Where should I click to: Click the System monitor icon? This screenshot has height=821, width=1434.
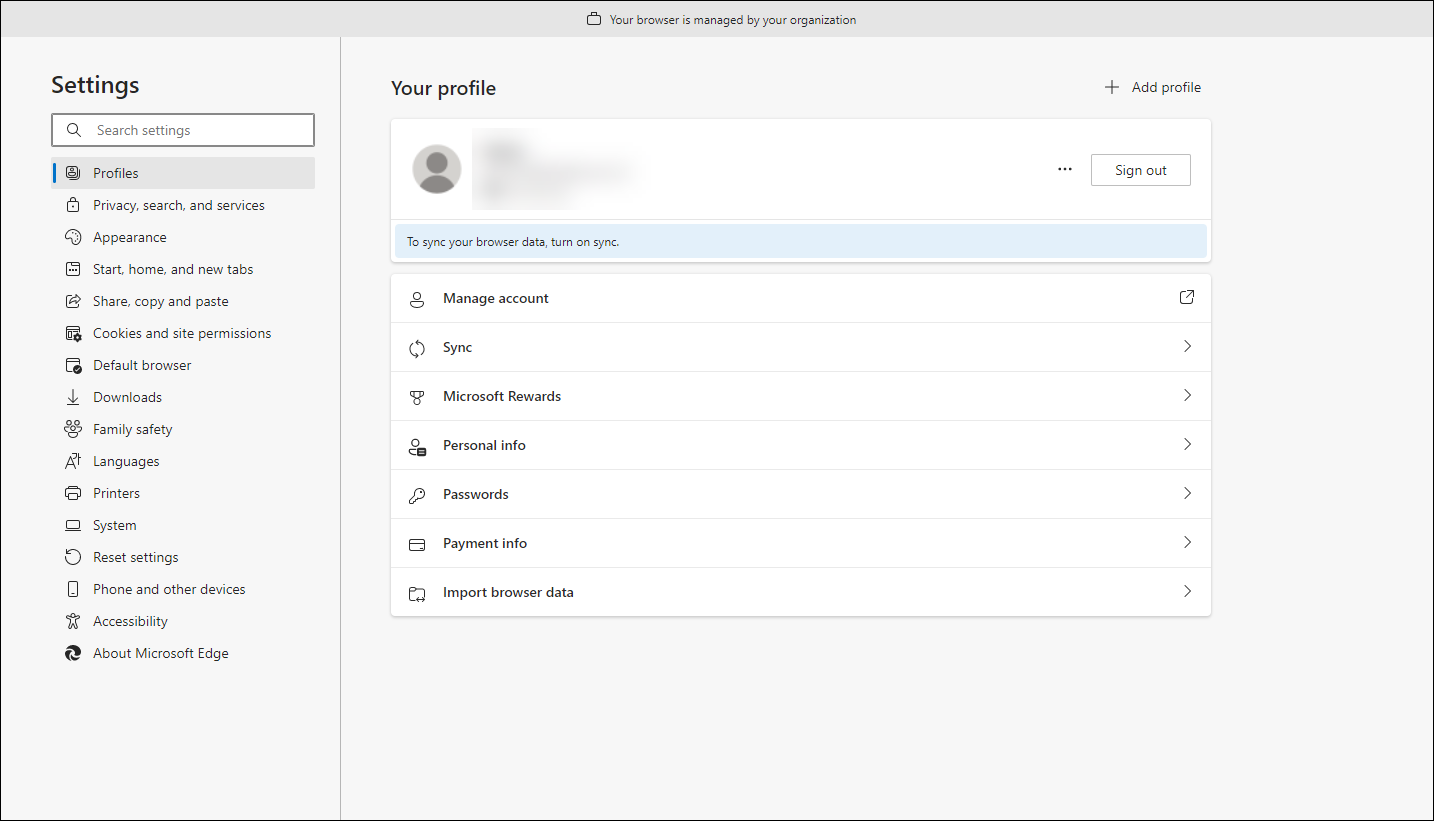[x=73, y=525]
